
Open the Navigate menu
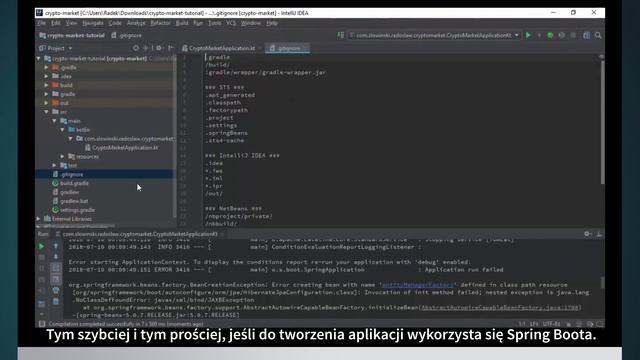(x=93, y=23)
